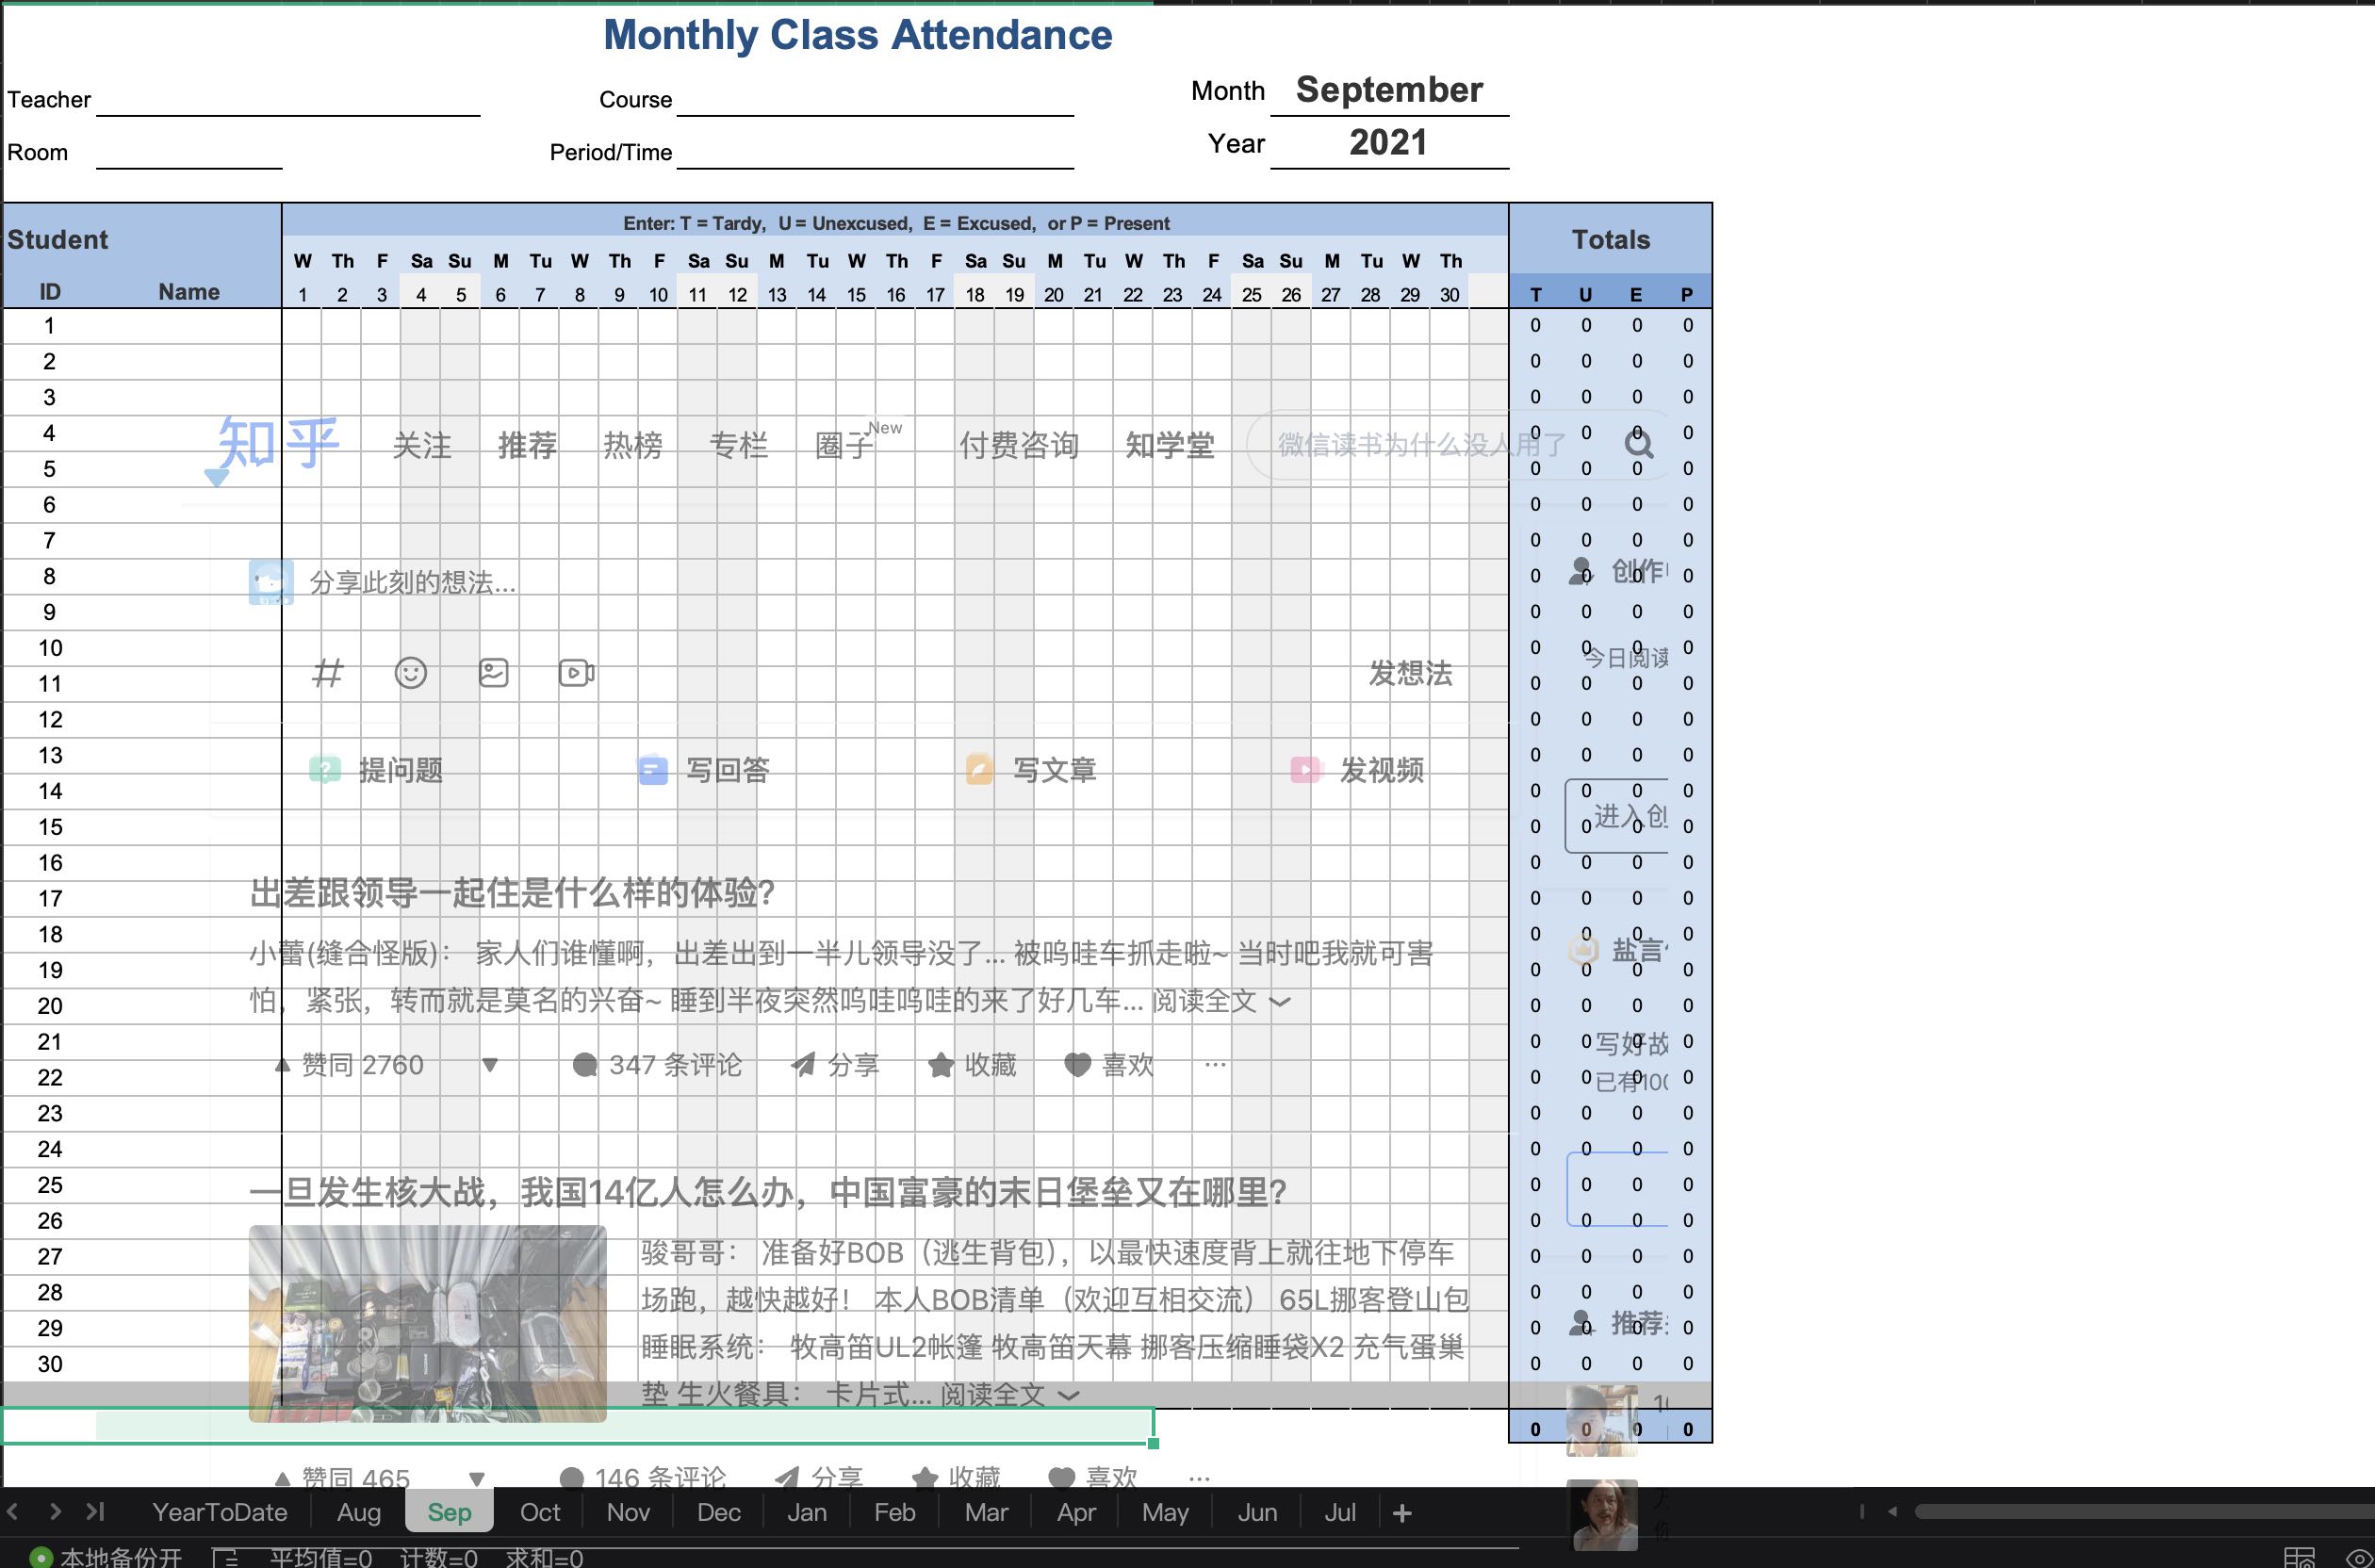The width and height of the screenshot is (2375, 1568).
Task: Click the search magnifier icon
Action: tap(1640, 444)
